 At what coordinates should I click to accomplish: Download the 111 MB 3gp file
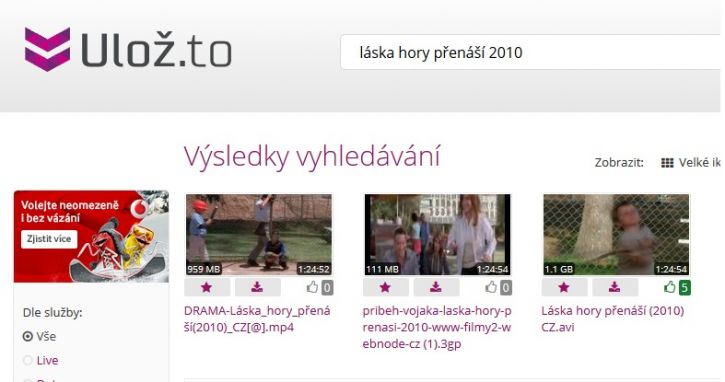click(436, 288)
